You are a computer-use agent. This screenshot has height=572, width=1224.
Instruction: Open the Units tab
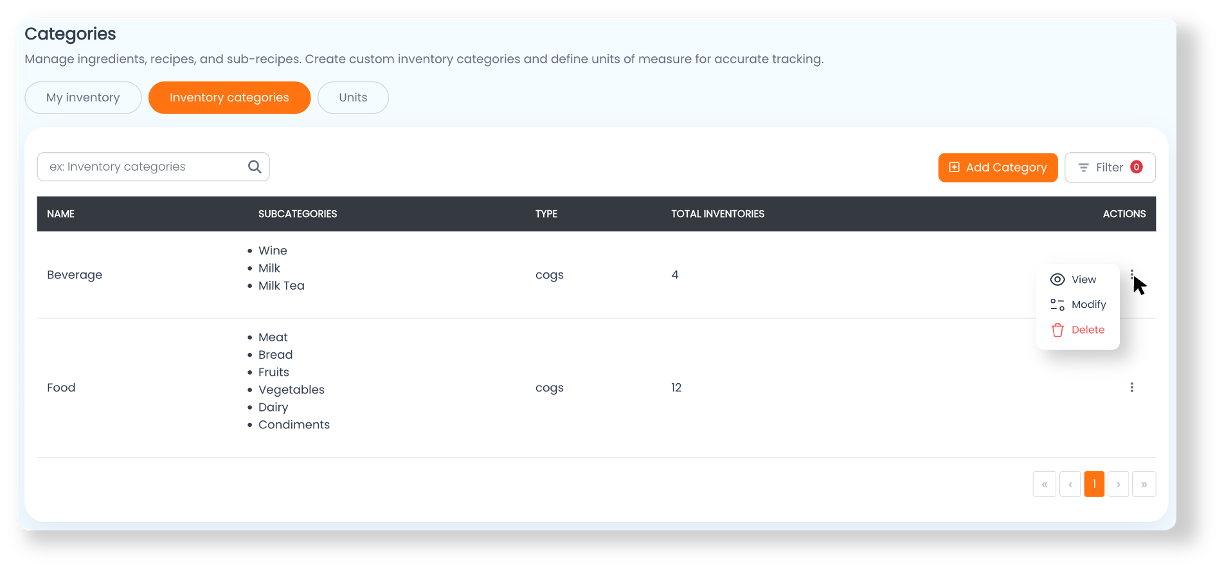(353, 98)
